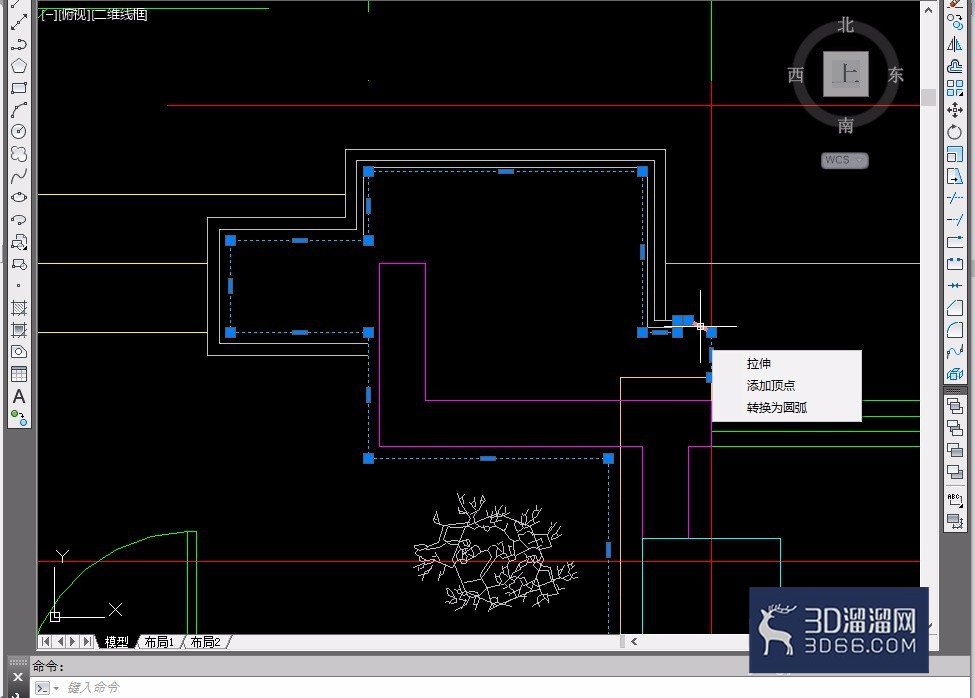
Task: Select the Elliptical Arc tool
Action: tap(19, 219)
